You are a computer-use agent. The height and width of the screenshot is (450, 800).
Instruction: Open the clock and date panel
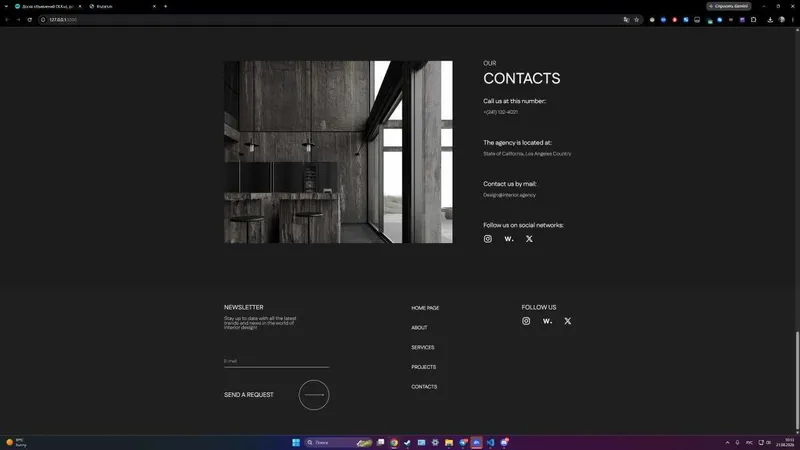coord(786,442)
